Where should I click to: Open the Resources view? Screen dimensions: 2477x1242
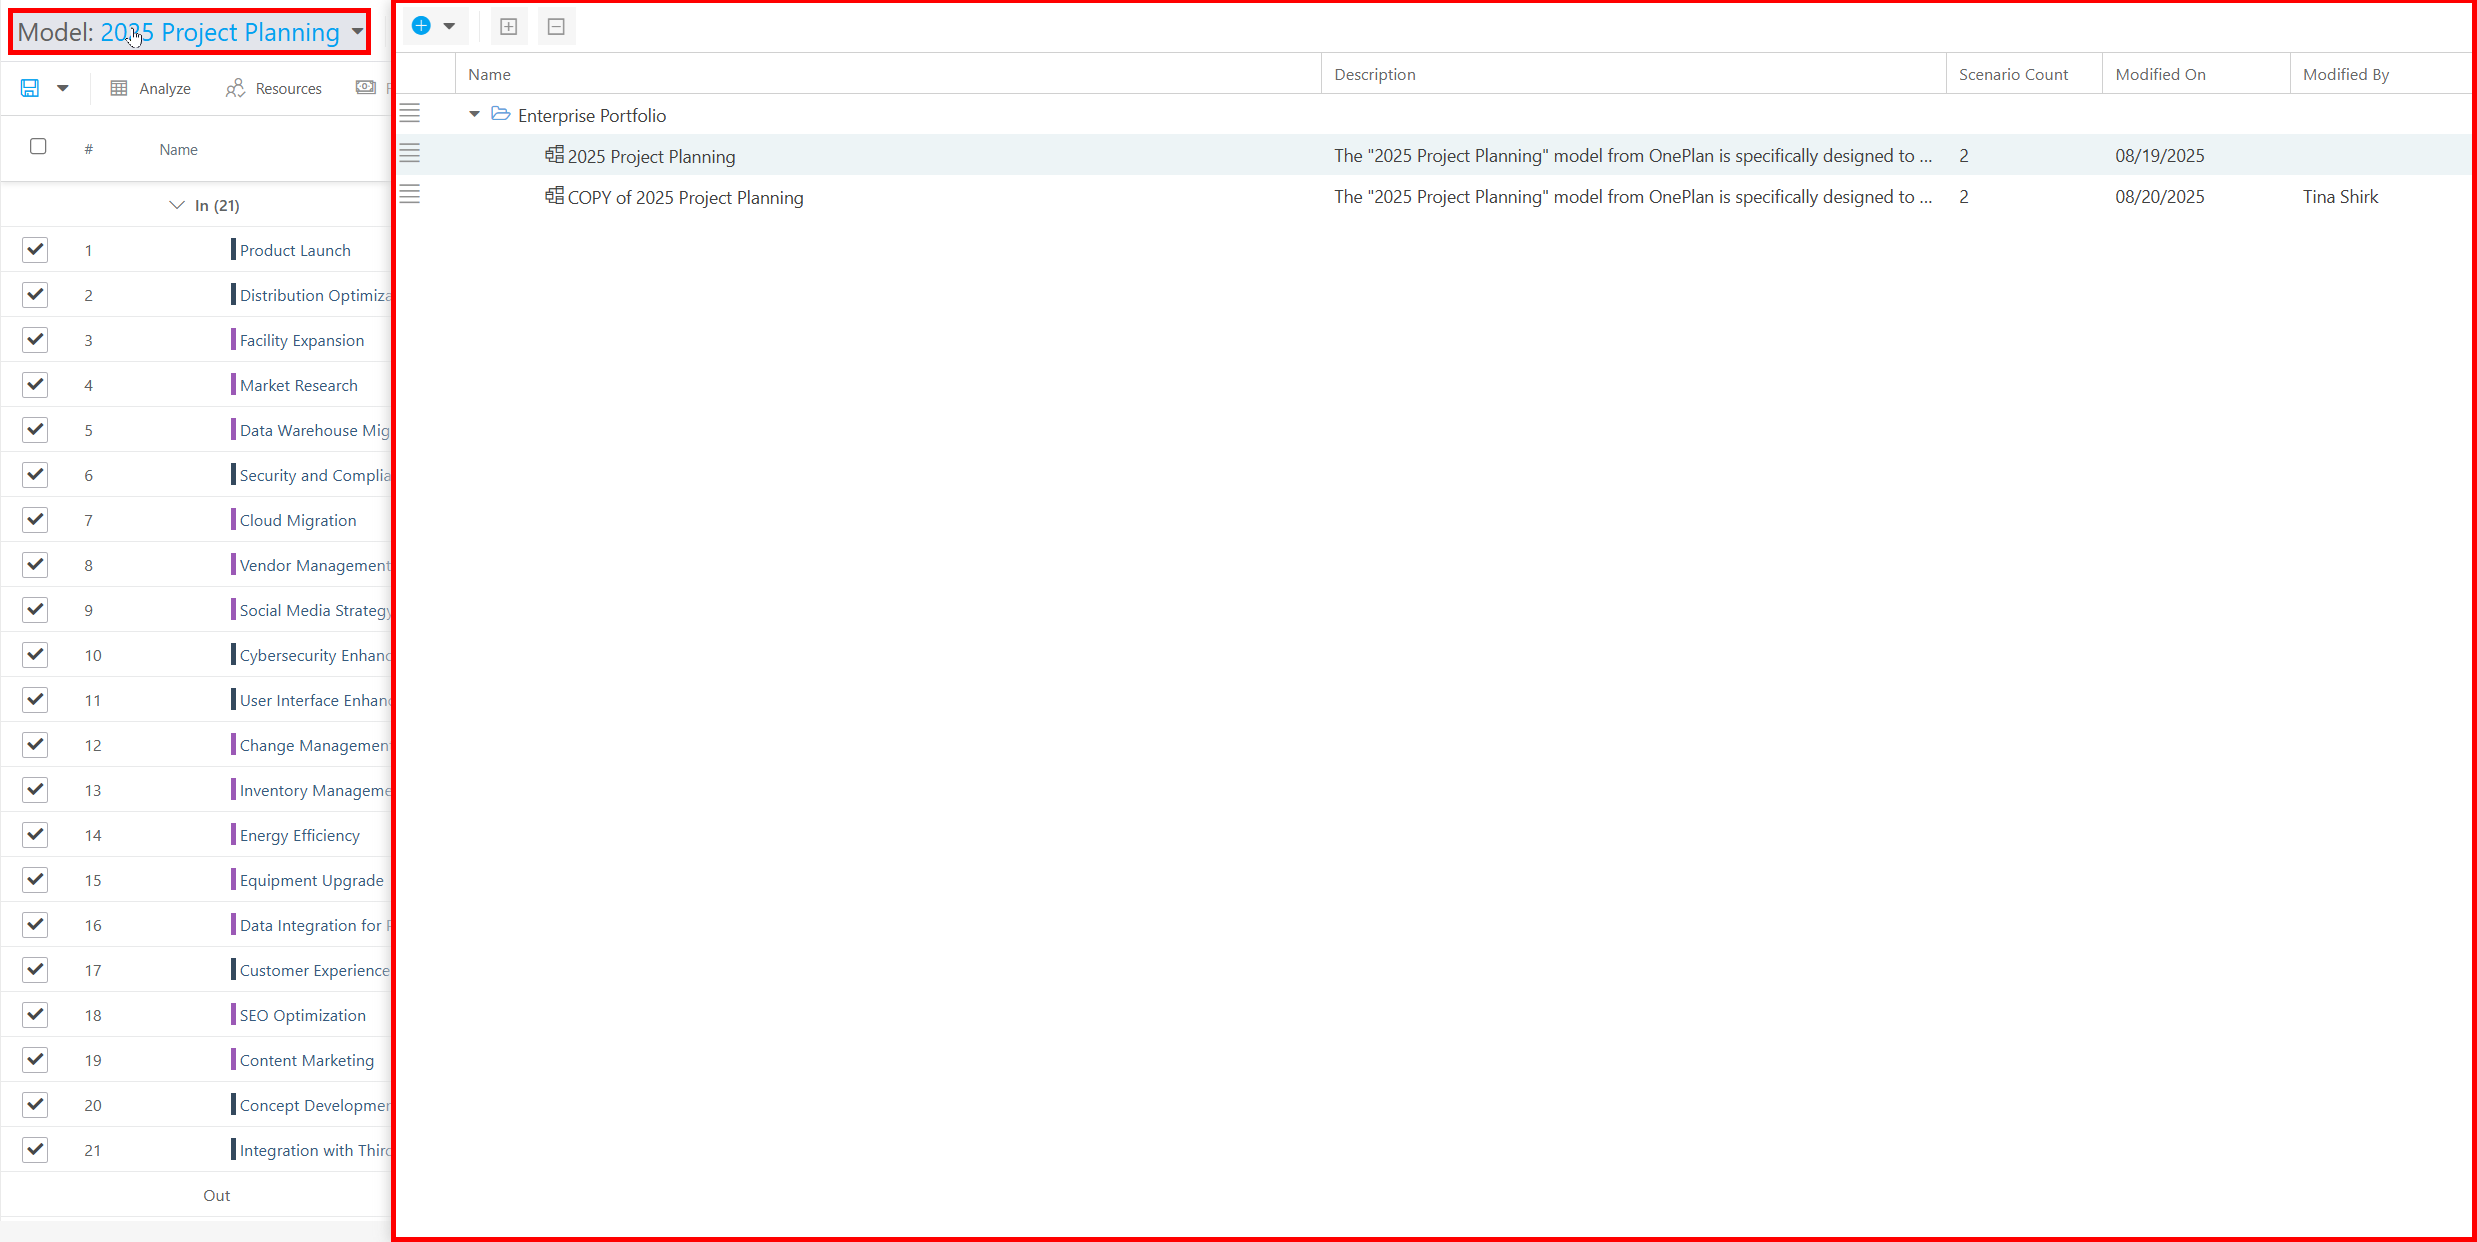pyautogui.click(x=274, y=88)
